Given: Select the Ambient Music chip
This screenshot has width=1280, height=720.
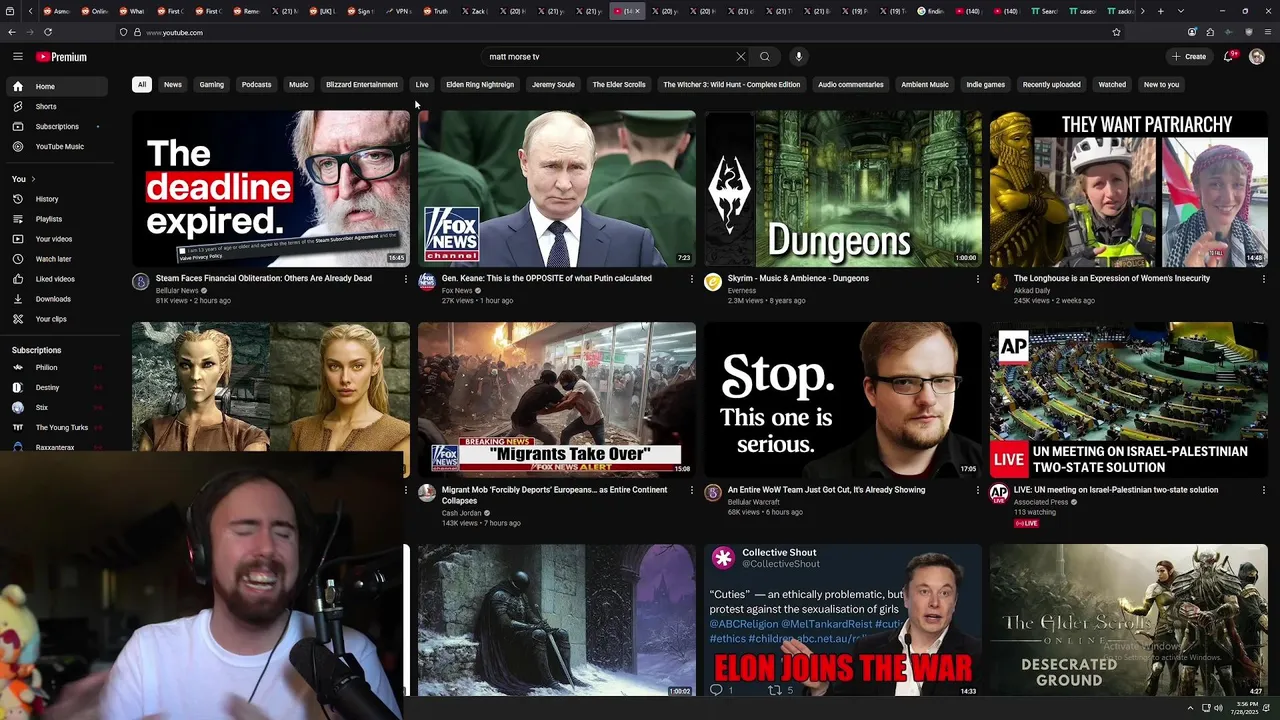Looking at the screenshot, I should tap(925, 84).
